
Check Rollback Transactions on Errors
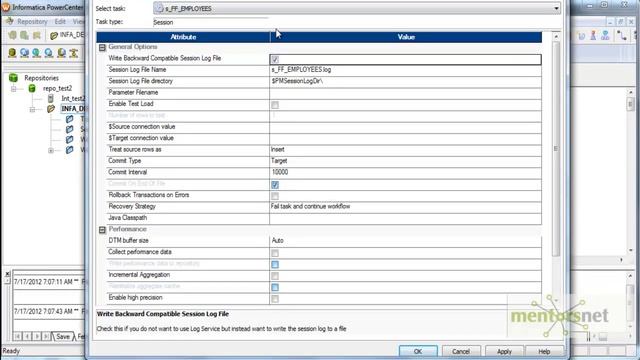[x=275, y=196]
